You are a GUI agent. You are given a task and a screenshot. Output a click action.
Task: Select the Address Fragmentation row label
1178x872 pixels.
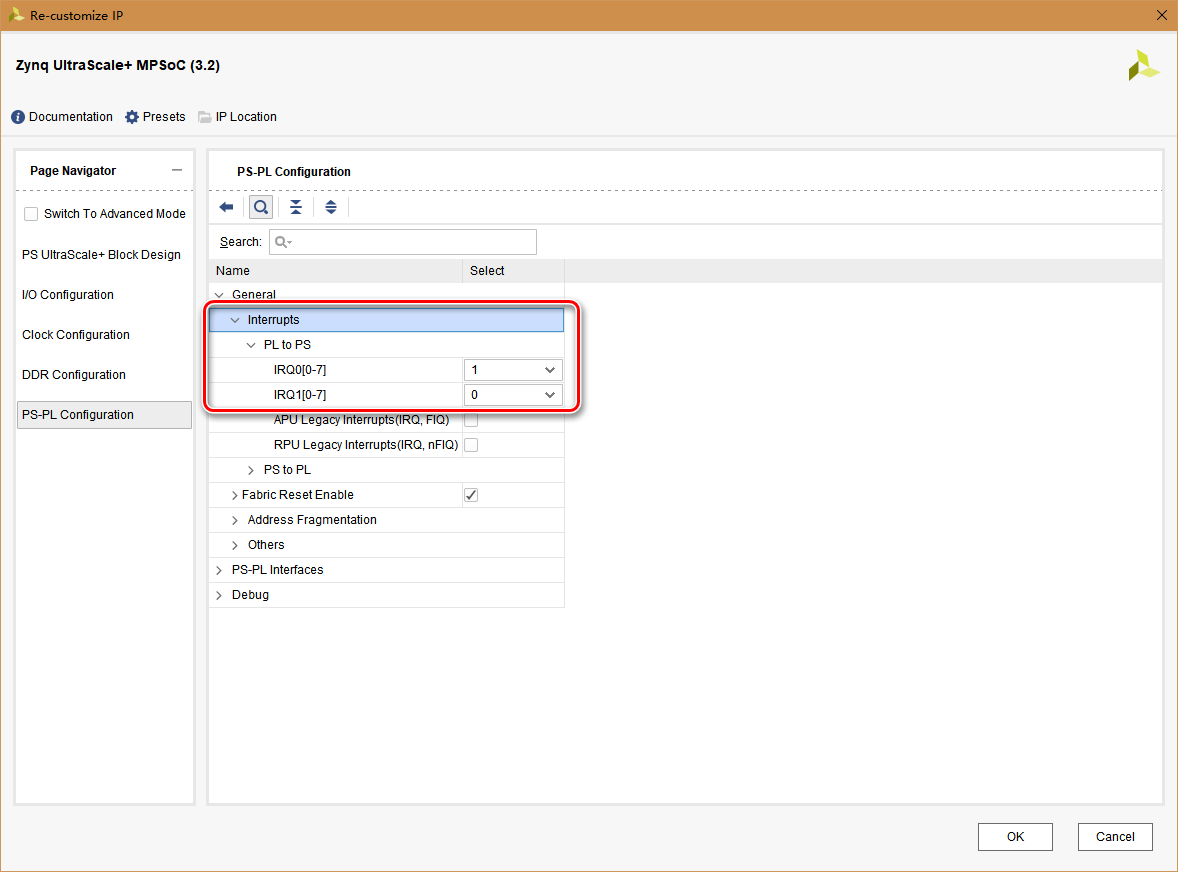point(312,520)
